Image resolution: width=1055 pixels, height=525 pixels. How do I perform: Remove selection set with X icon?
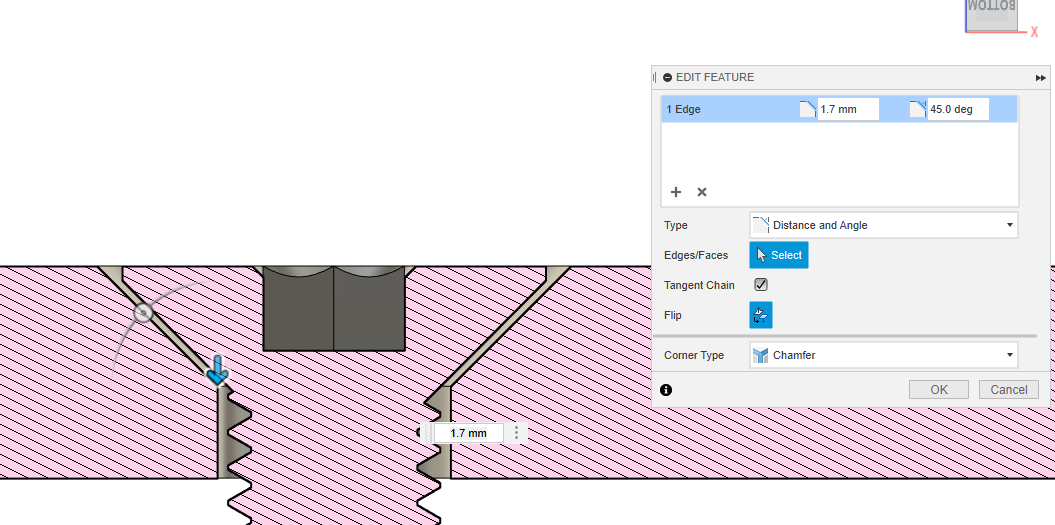(702, 192)
